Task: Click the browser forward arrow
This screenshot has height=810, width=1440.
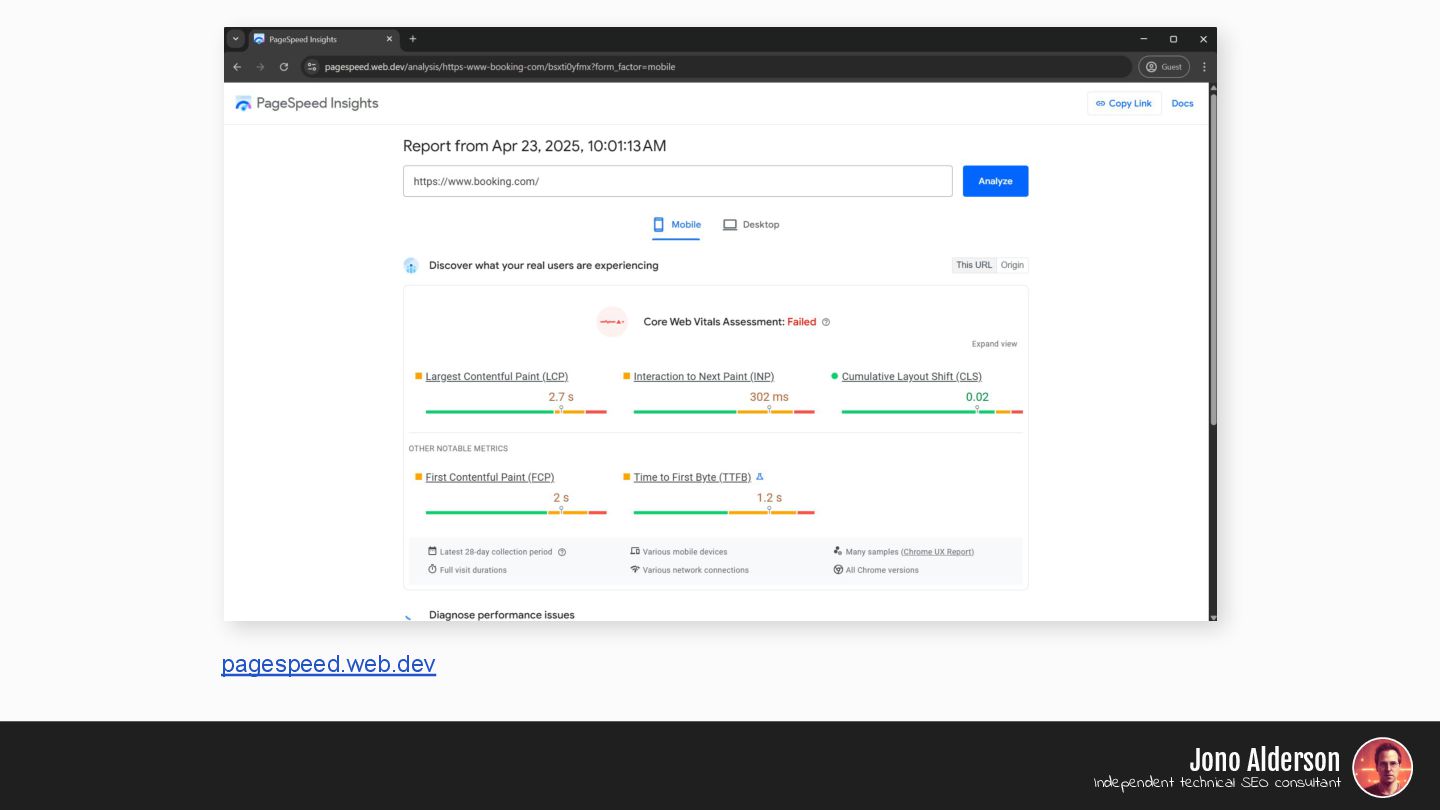Action: (x=260, y=67)
